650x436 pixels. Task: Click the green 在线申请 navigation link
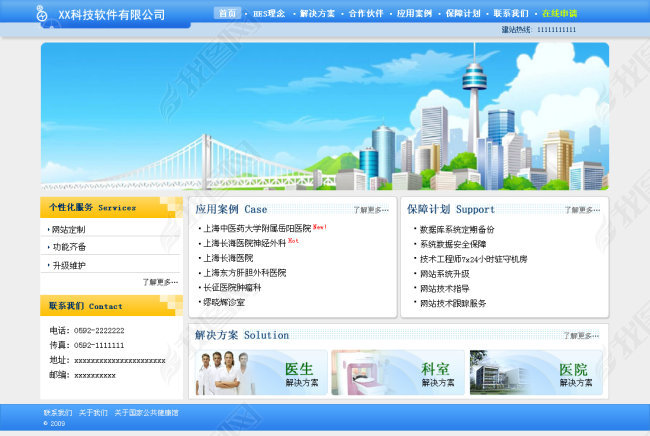pos(559,13)
